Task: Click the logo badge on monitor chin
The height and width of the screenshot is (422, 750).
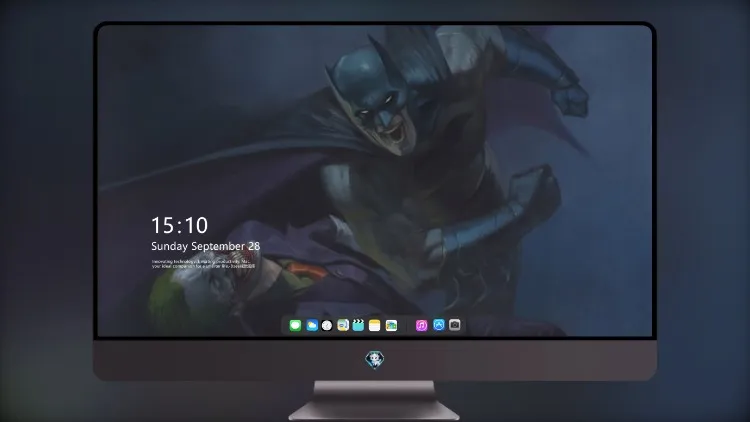Action: tap(375, 359)
